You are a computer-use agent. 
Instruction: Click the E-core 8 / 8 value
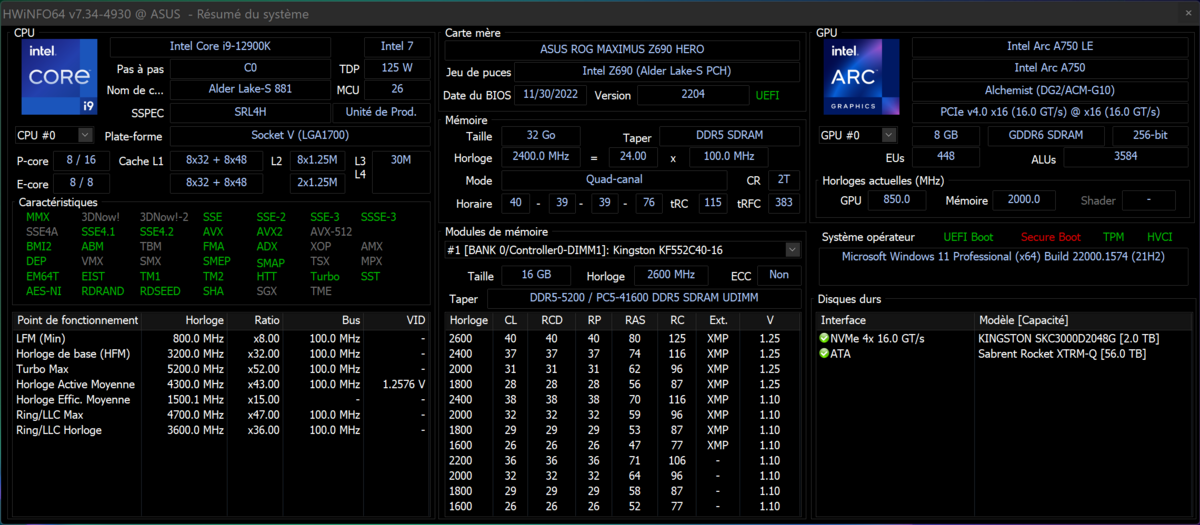[x=82, y=182]
